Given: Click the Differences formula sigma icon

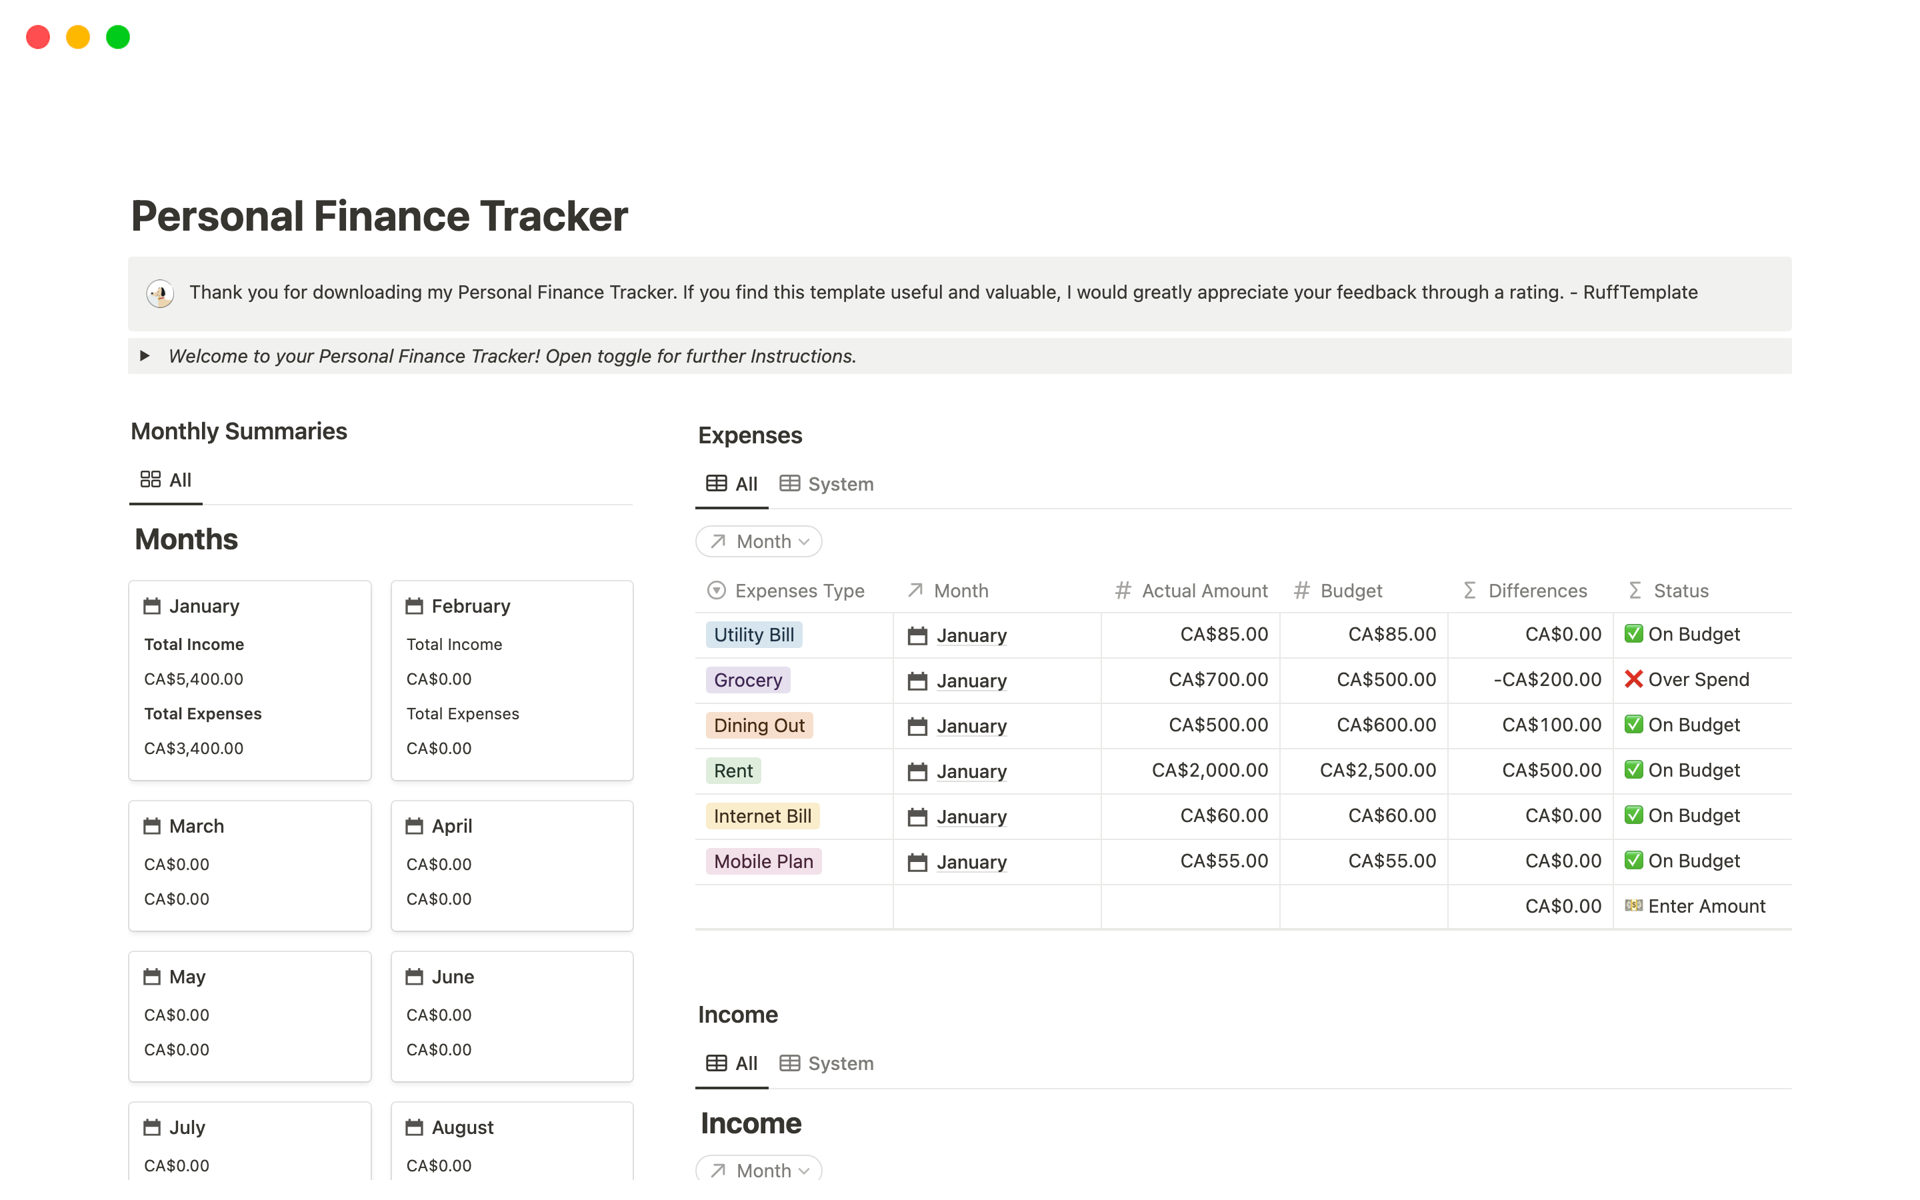Looking at the screenshot, I should point(1469,591).
